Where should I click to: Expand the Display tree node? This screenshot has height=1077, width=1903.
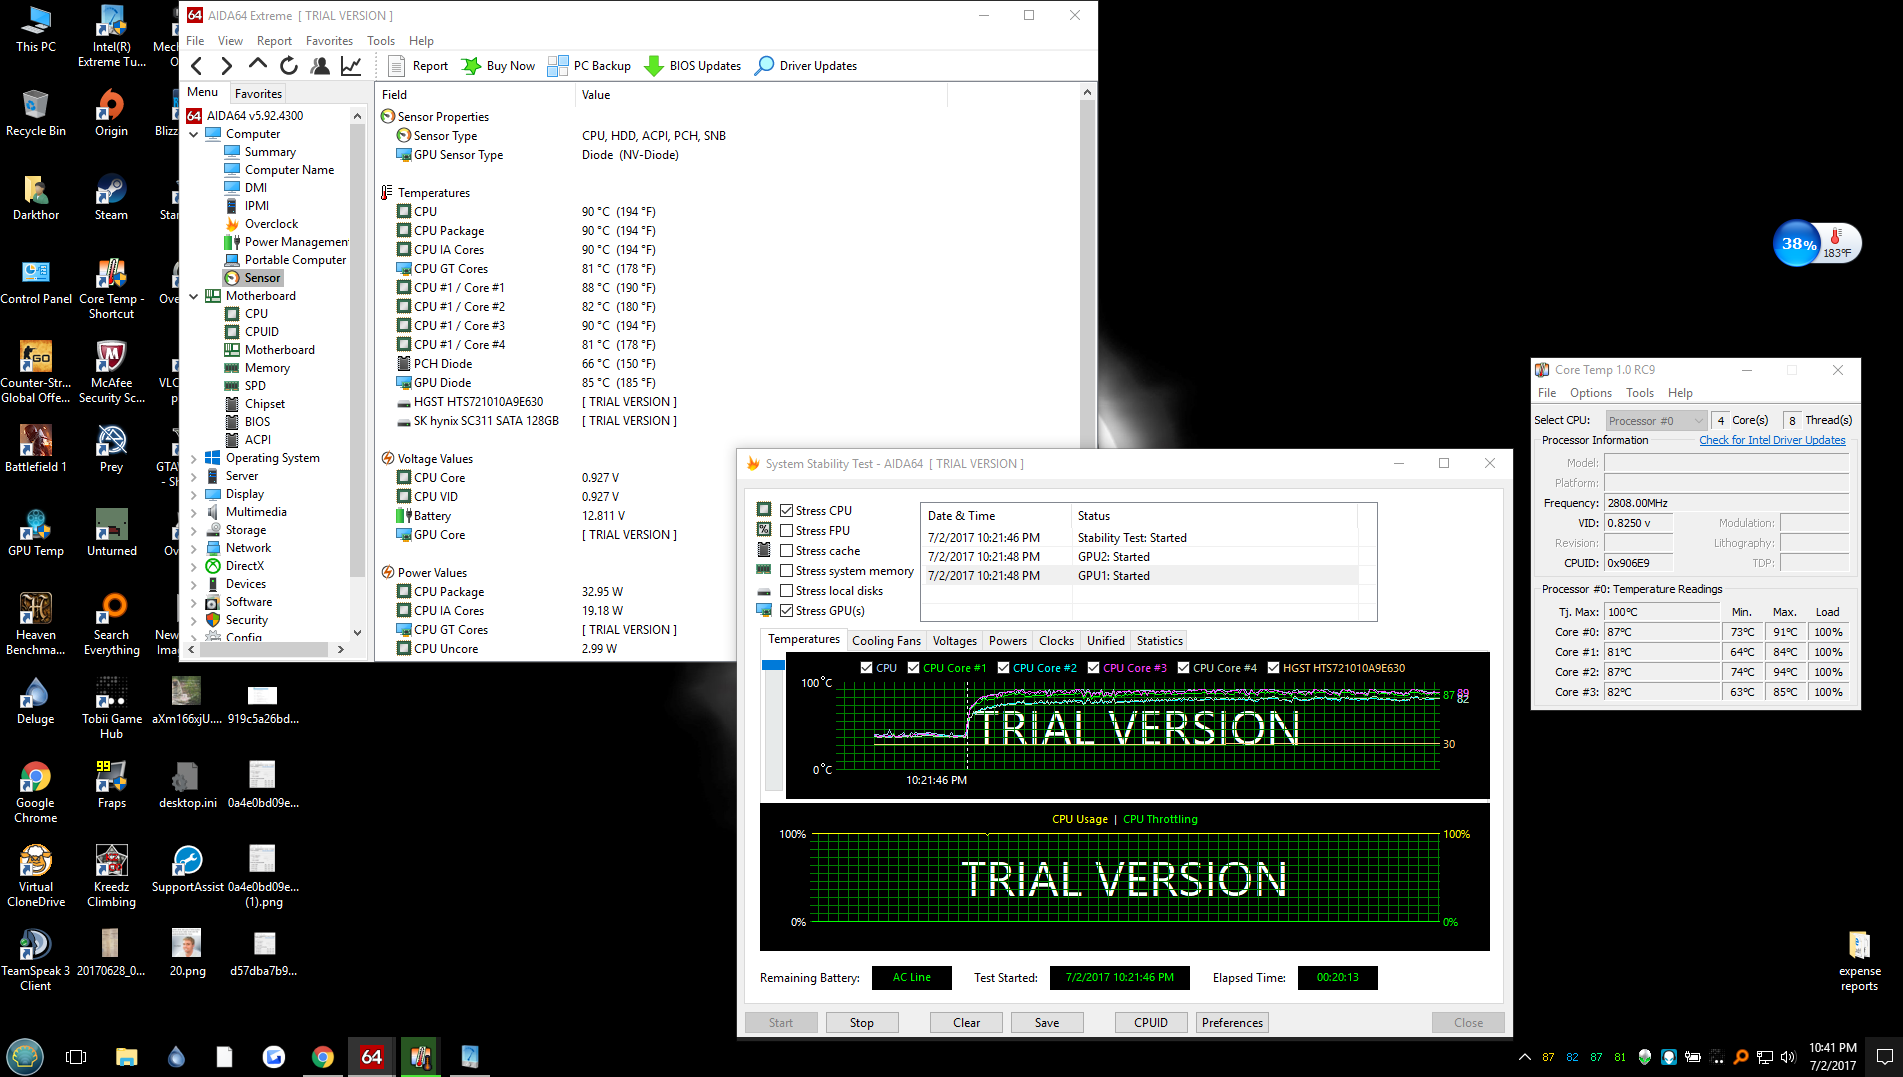click(194, 494)
